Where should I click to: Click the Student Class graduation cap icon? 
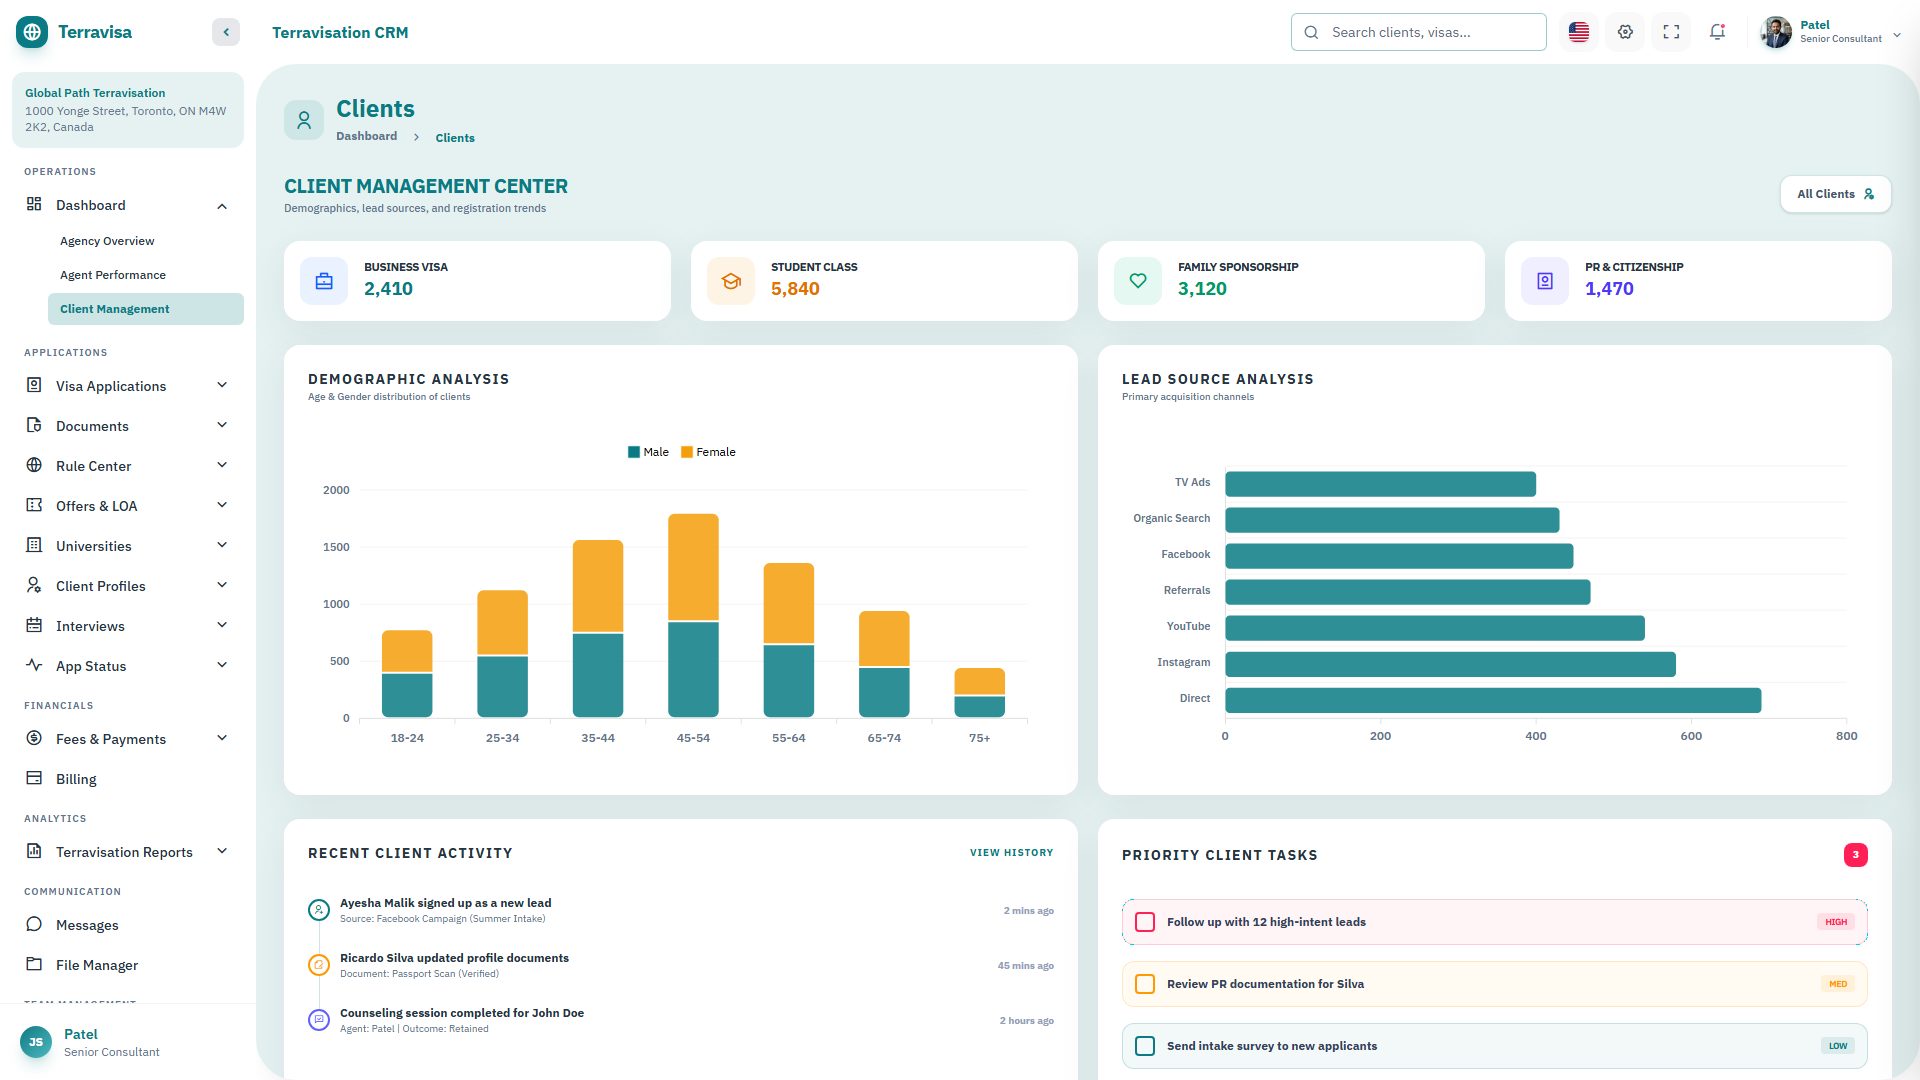tap(731, 281)
